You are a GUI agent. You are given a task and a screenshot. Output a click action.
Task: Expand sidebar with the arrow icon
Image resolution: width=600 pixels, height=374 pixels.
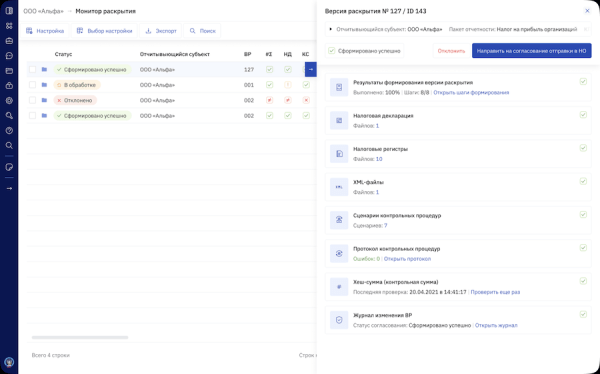pos(9,189)
